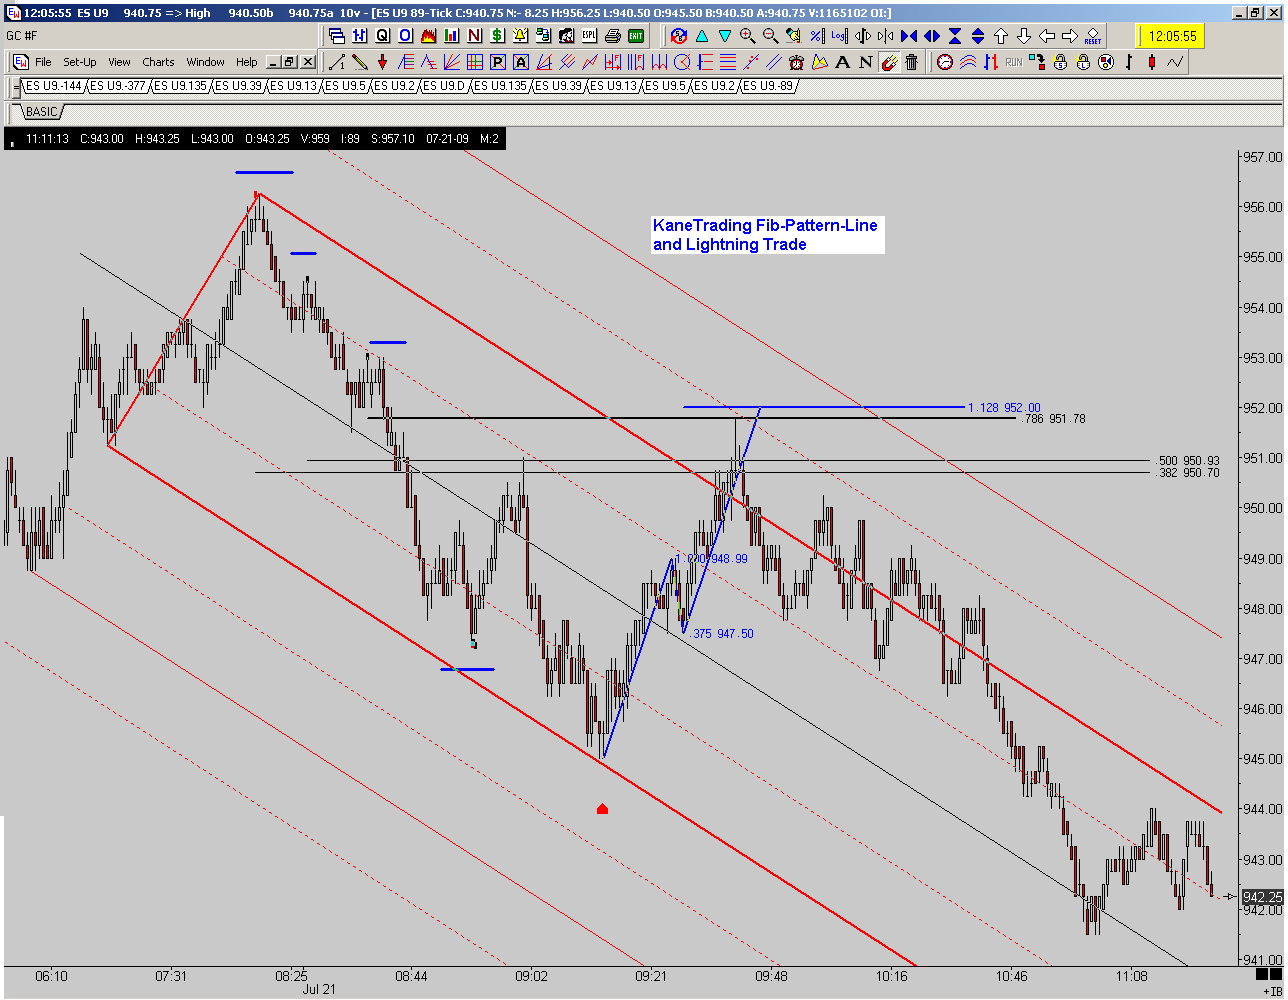Open the Help menu
The height and width of the screenshot is (1000, 1288).
coord(247,62)
